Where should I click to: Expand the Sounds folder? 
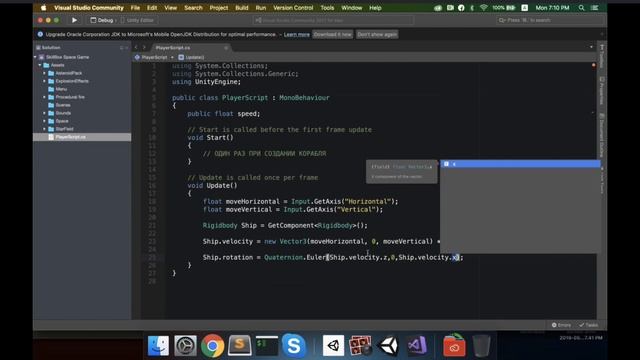click(44, 113)
